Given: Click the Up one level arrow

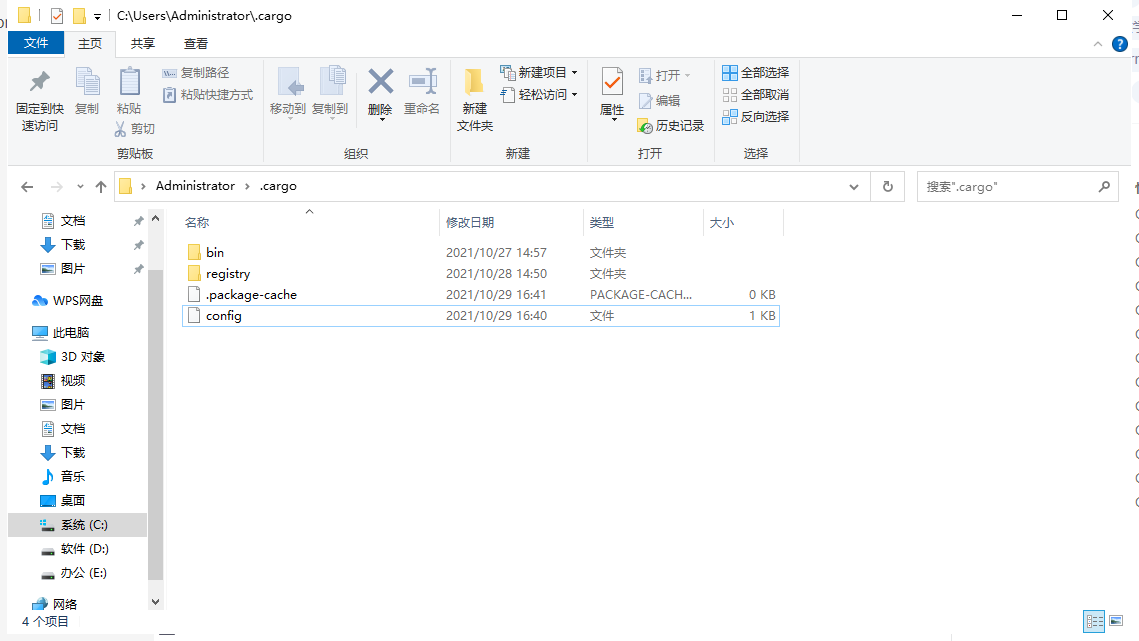Looking at the screenshot, I should [x=101, y=187].
